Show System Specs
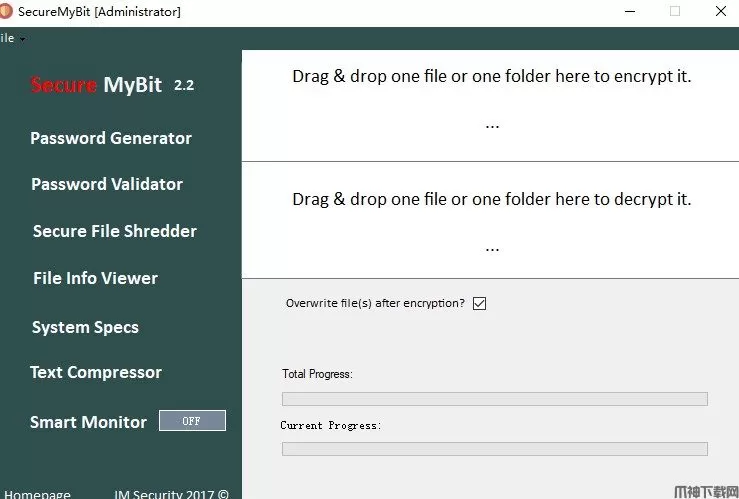Viewport: 739px width, 499px height. tap(85, 327)
